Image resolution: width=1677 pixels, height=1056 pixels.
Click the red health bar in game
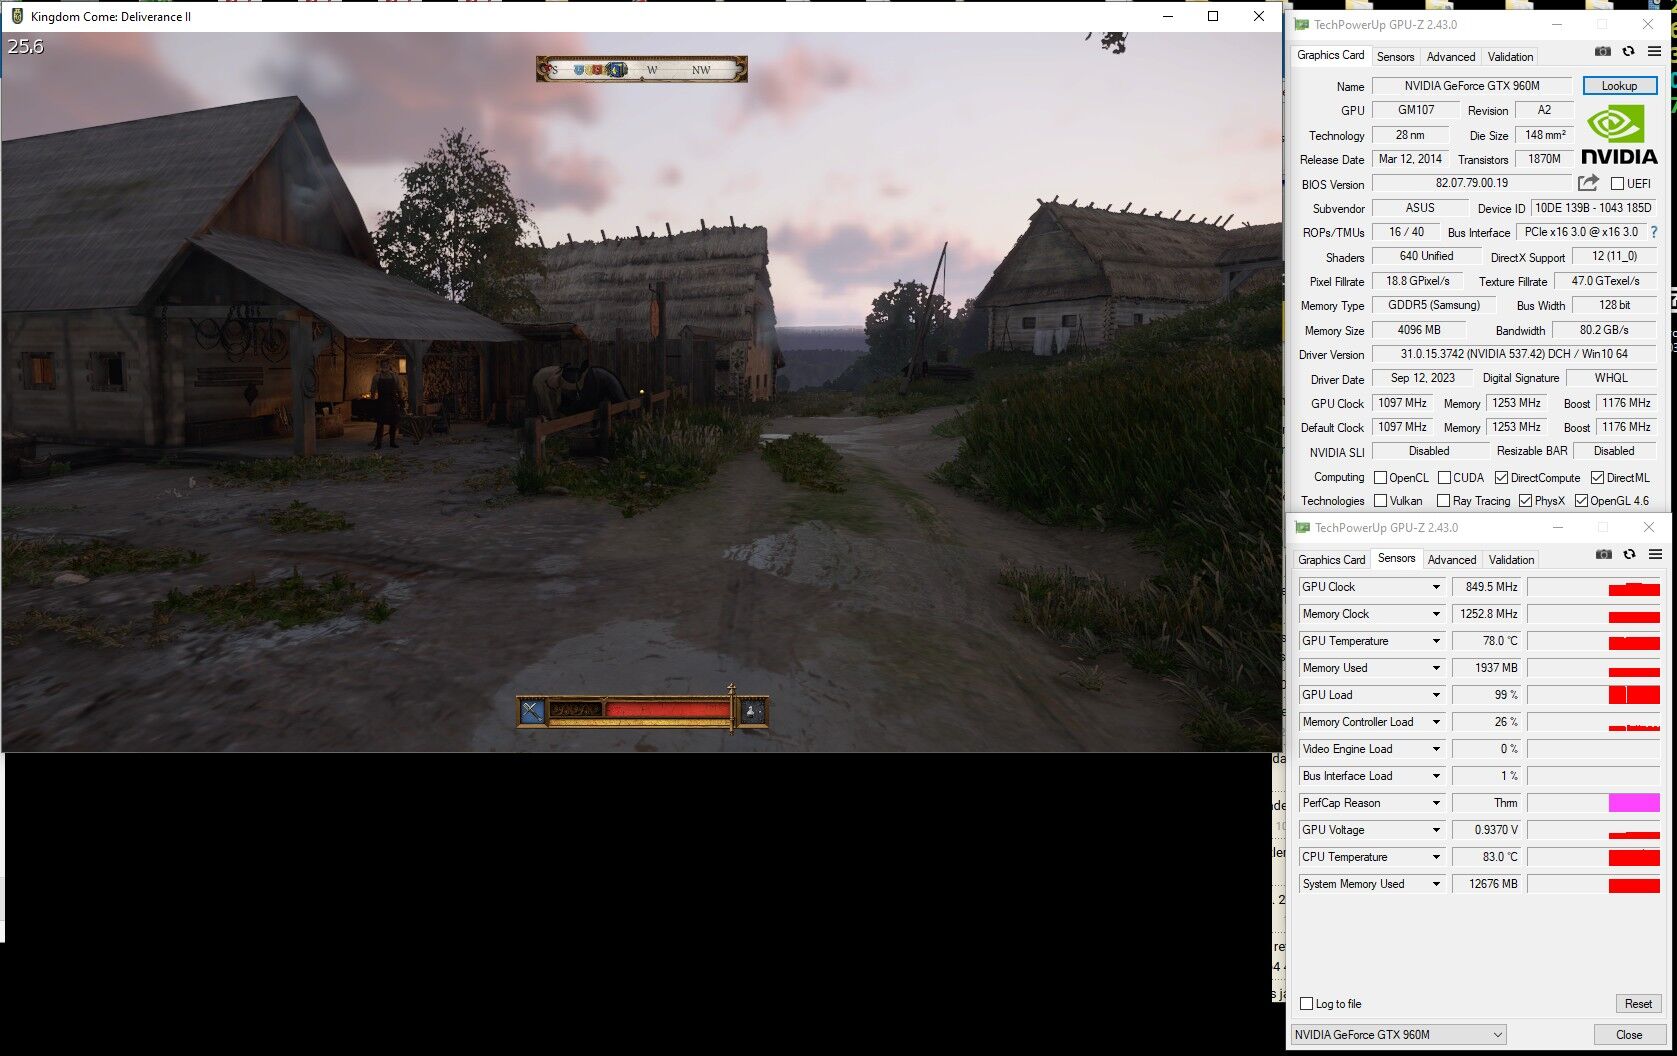tap(667, 710)
